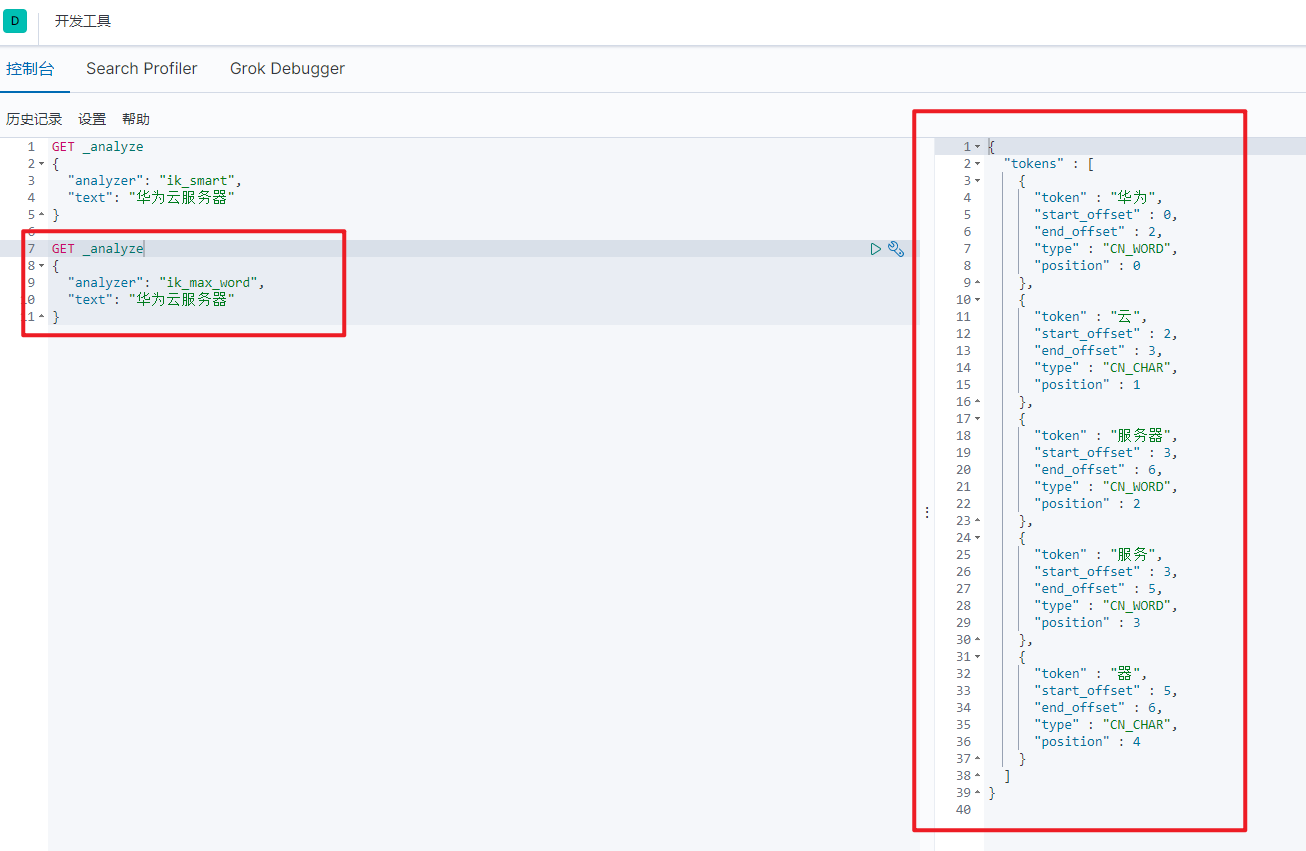Image resolution: width=1306 pixels, height=851 pixels.
Task: Collapse fold arrow at editor line 5
Action: point(42,215)
